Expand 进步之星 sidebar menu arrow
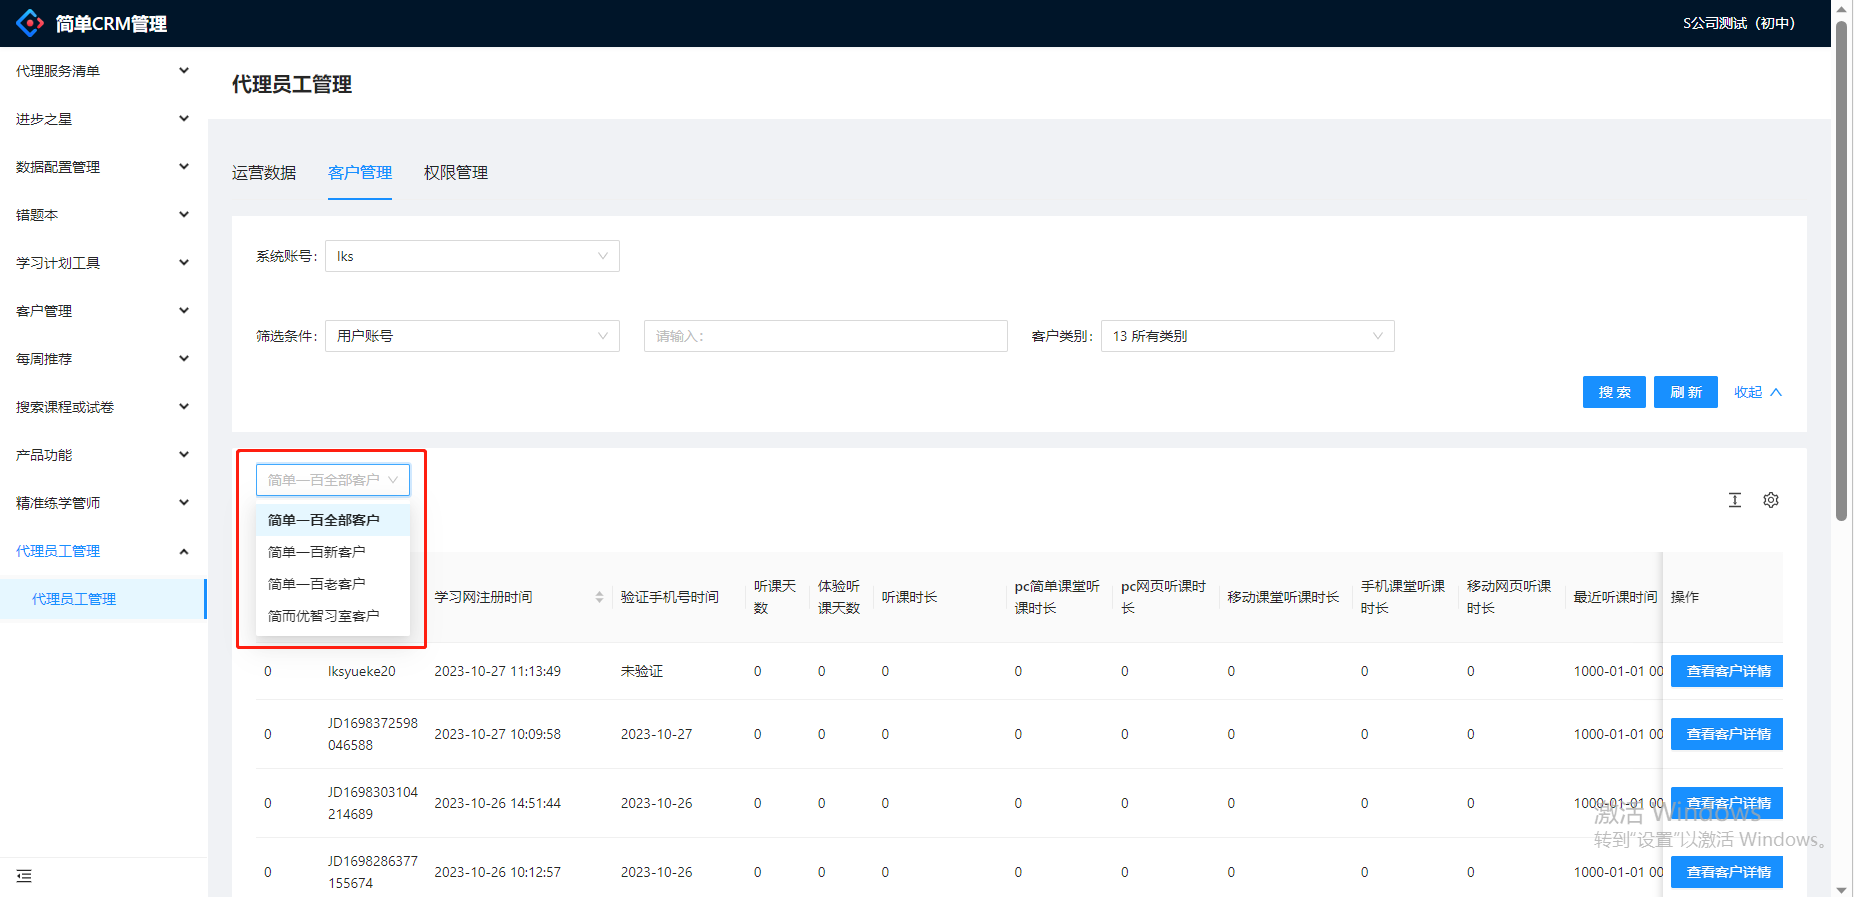Image resolution: width=1854 pixels, height=897 pixels. tap(184, 119)
